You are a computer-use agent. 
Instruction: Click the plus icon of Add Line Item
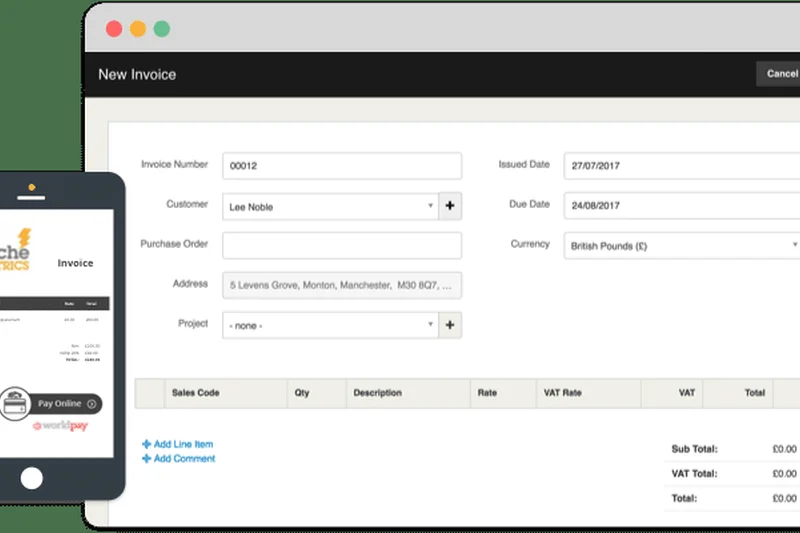146,444
